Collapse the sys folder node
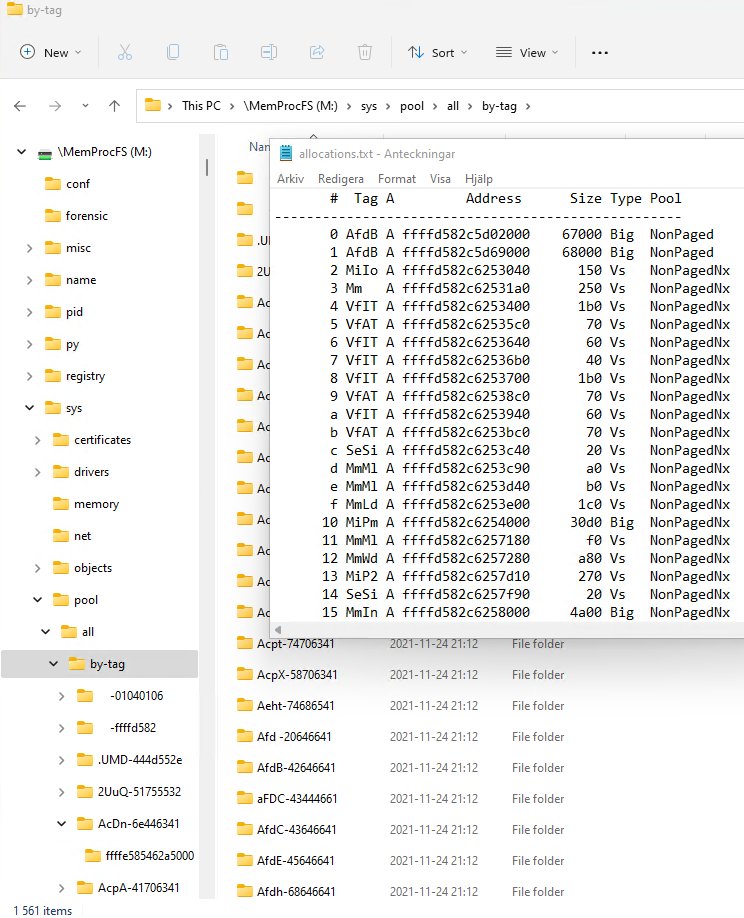 29,408
